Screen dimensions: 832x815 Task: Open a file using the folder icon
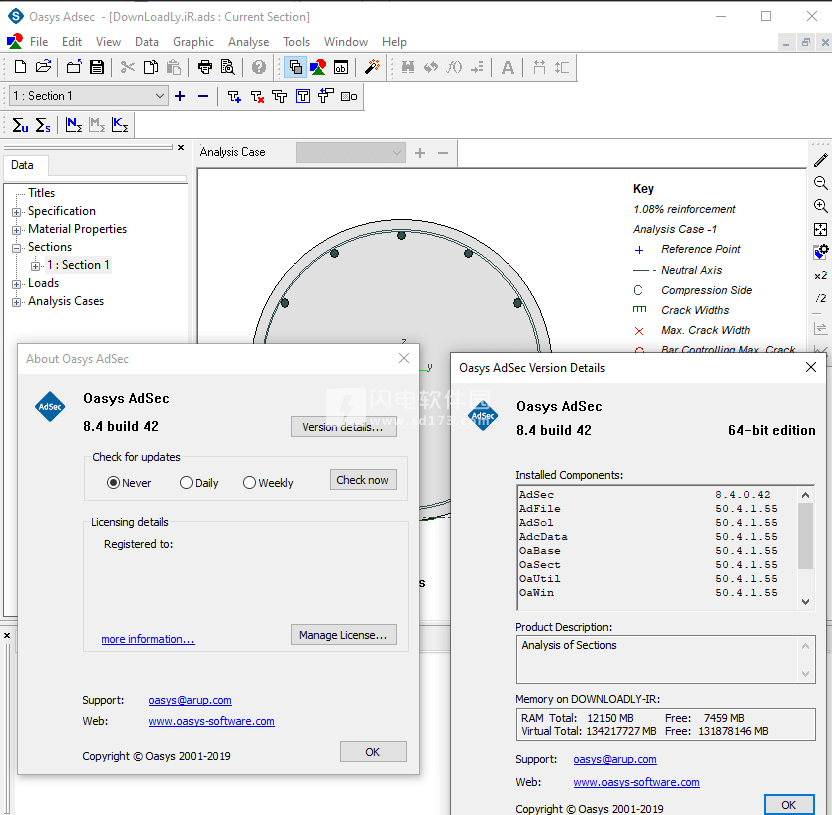(x=44, y=67)
